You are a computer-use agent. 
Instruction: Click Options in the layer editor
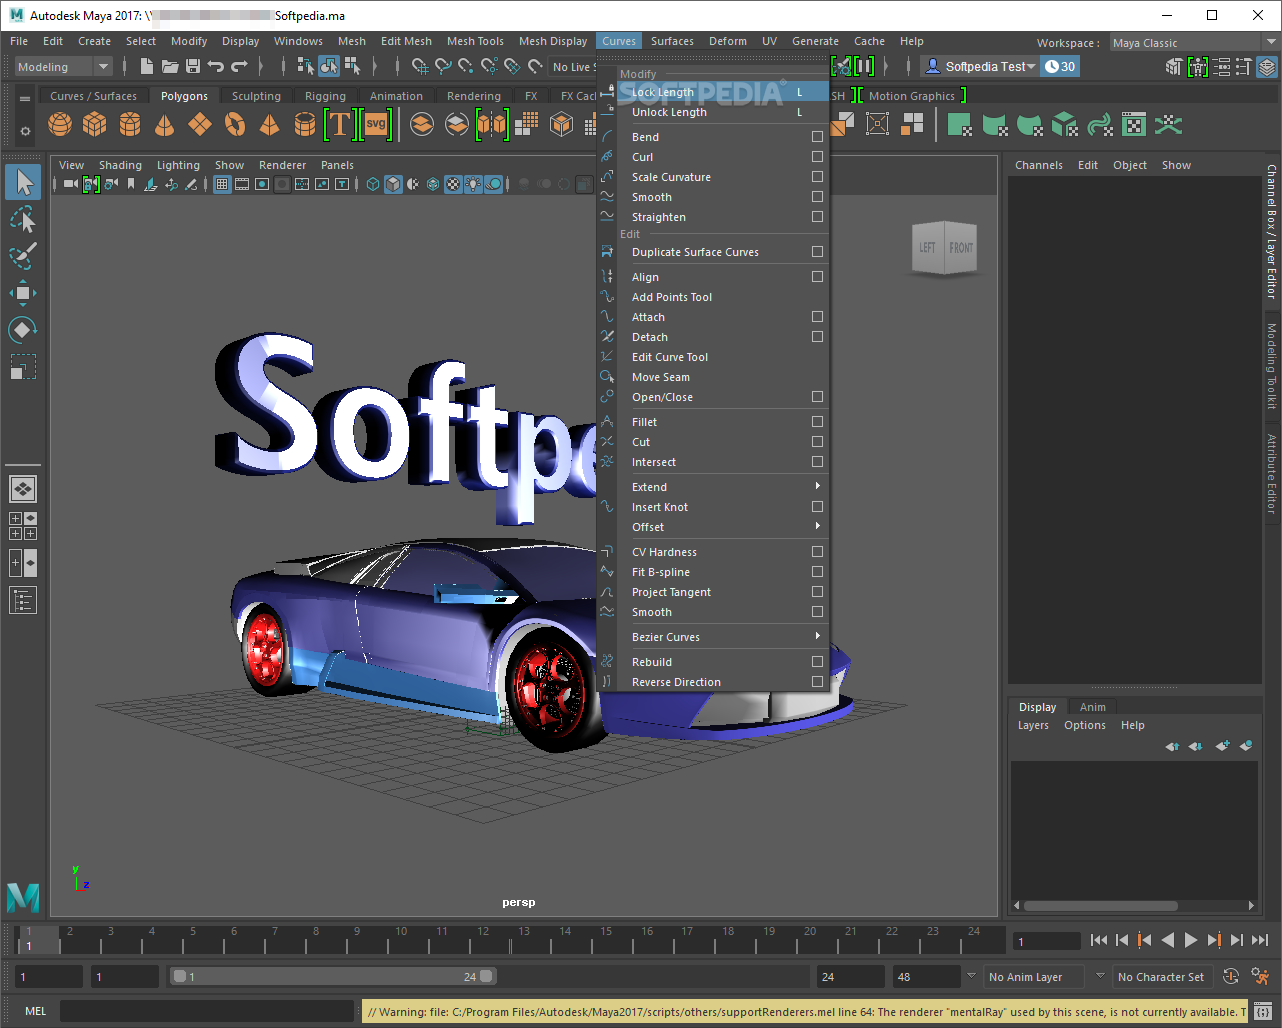[1084, 725]
